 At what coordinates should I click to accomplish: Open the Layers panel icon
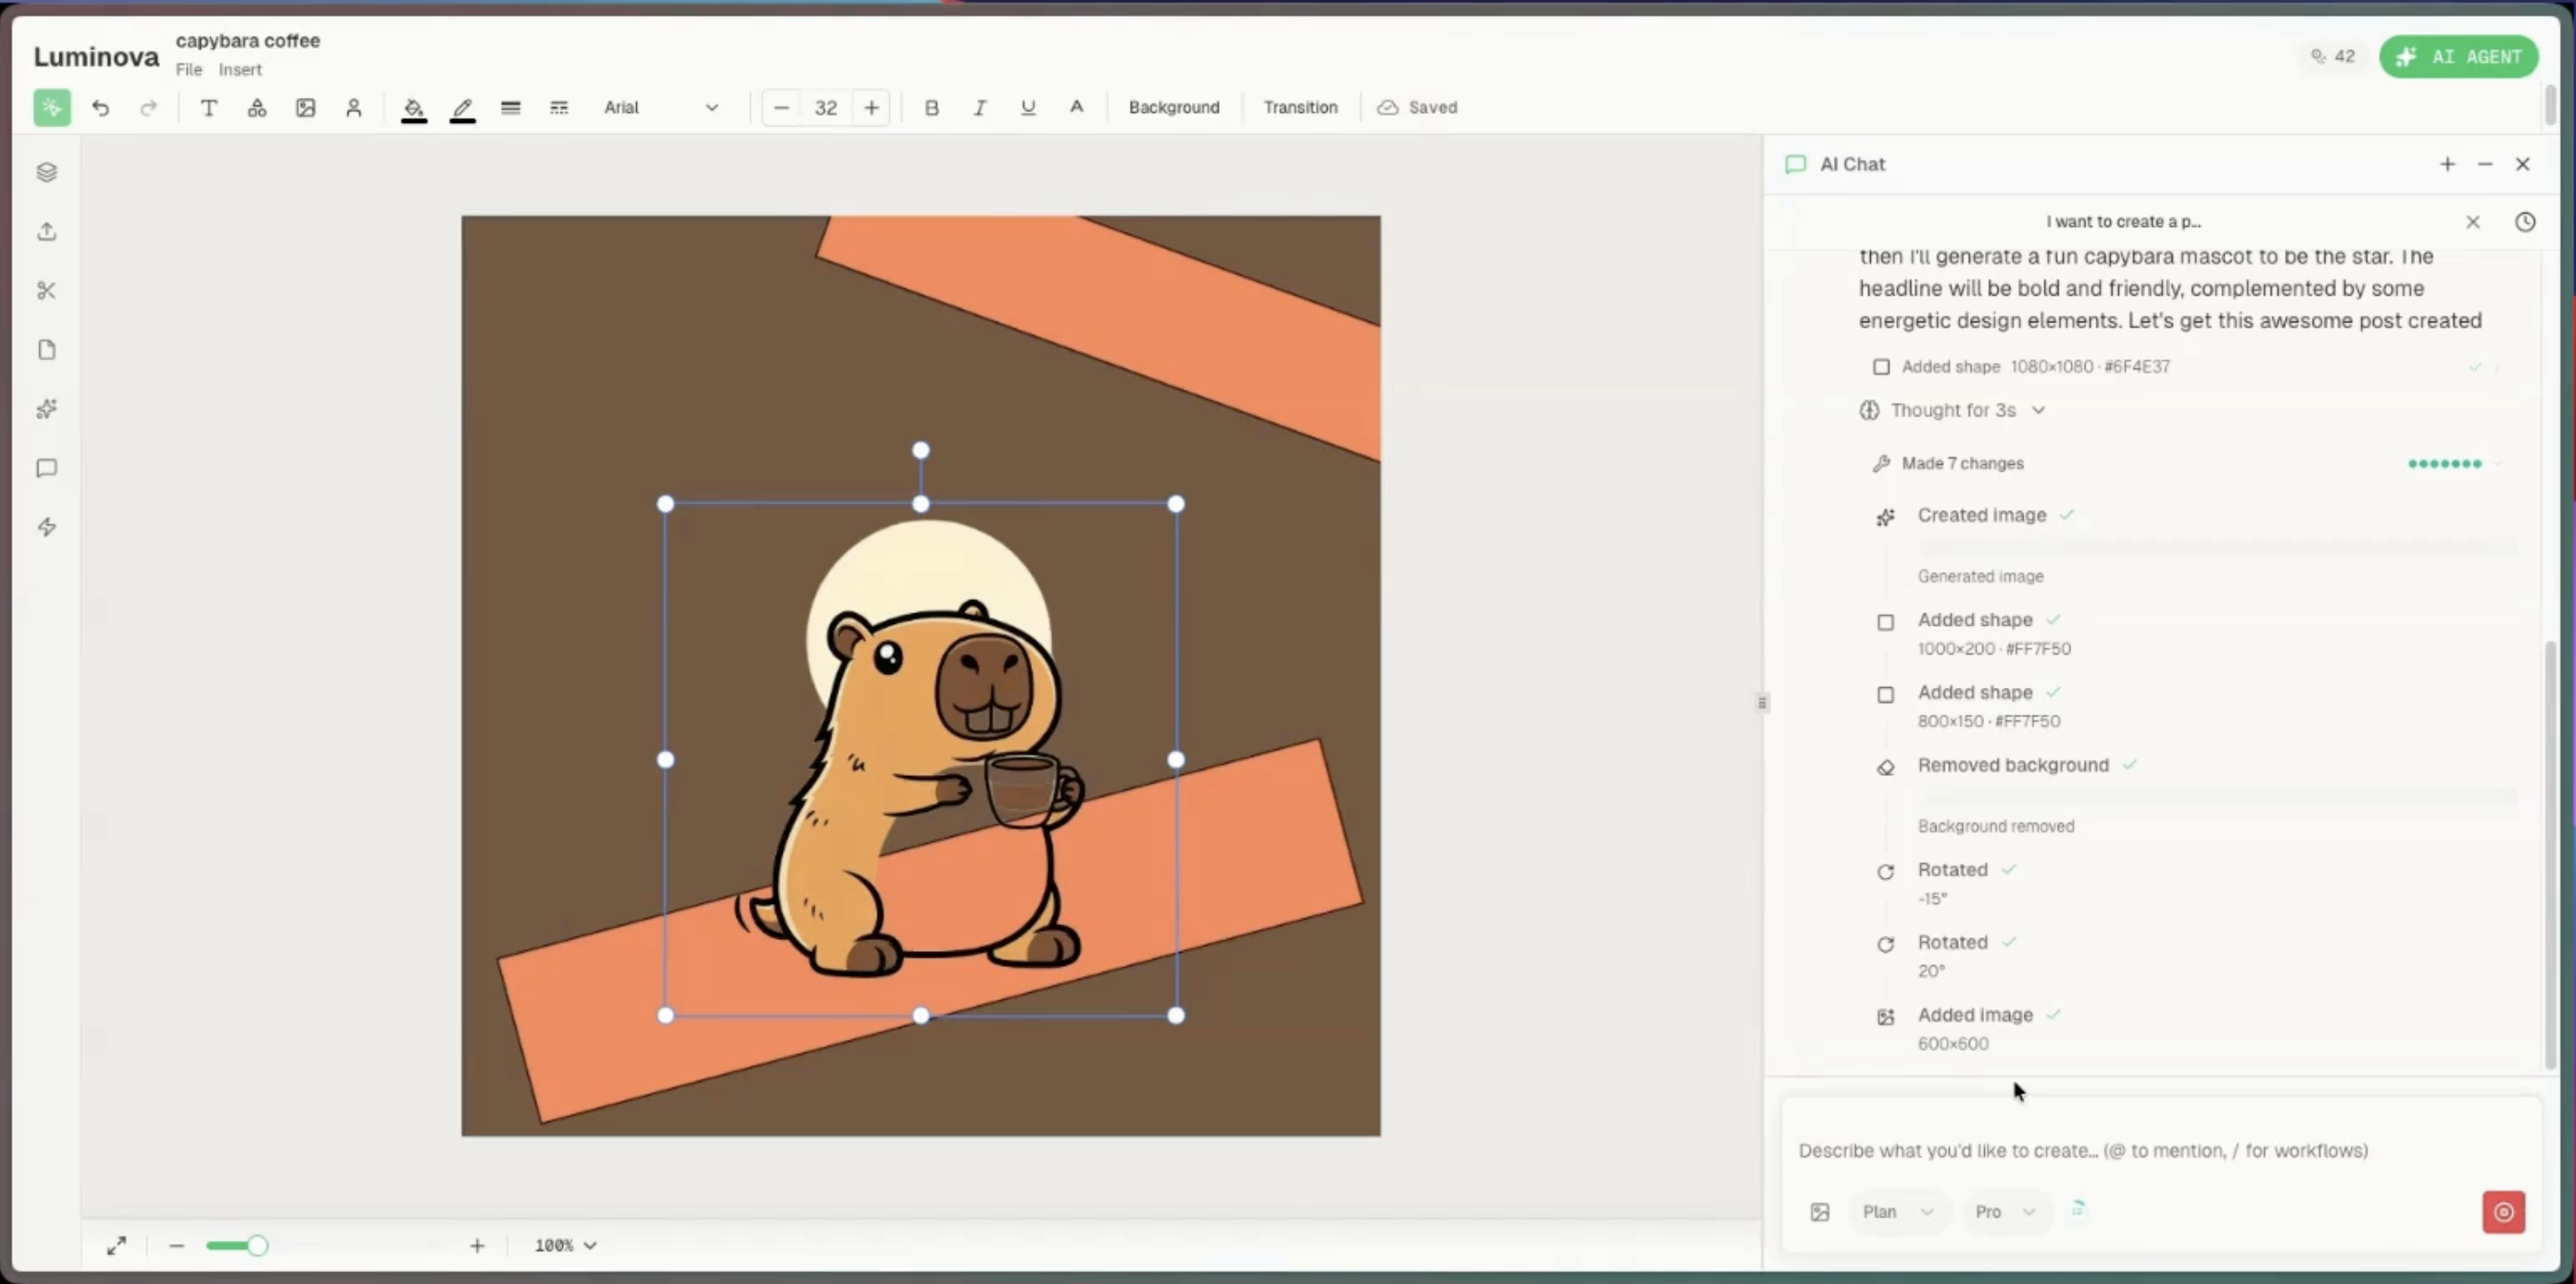click(x=47, y=172)
